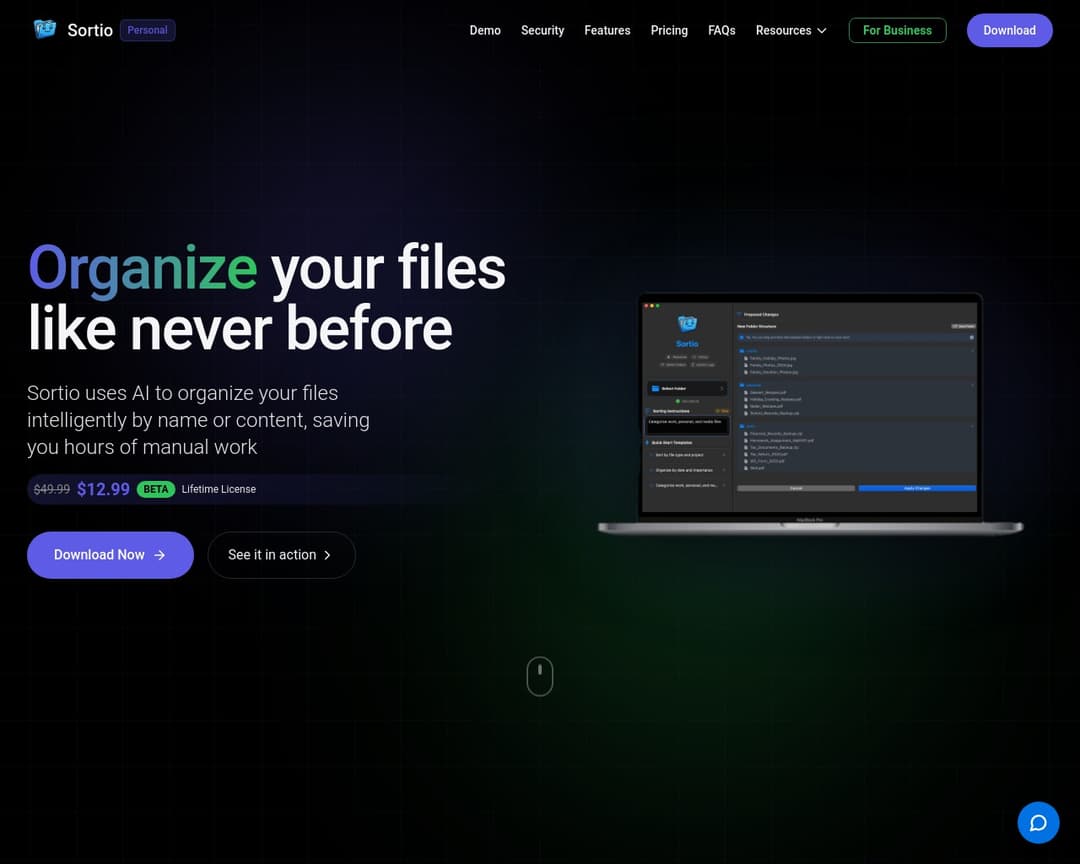Click the laptop app preview image
Viewport: 1080px width, 864px height.
point(810,413)
